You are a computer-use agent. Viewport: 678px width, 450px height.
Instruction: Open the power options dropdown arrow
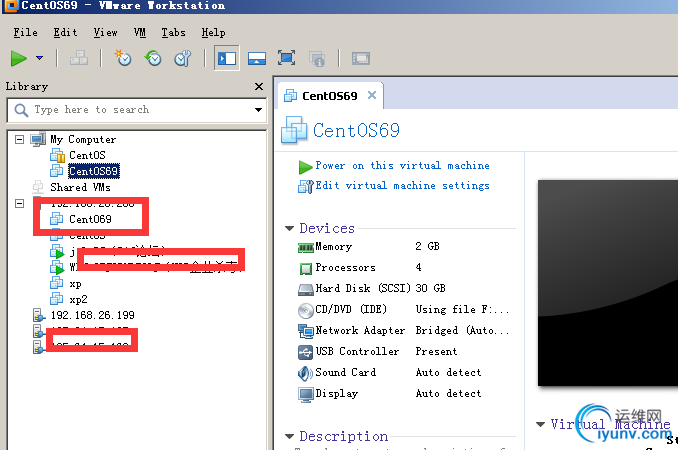coord(39,58)
